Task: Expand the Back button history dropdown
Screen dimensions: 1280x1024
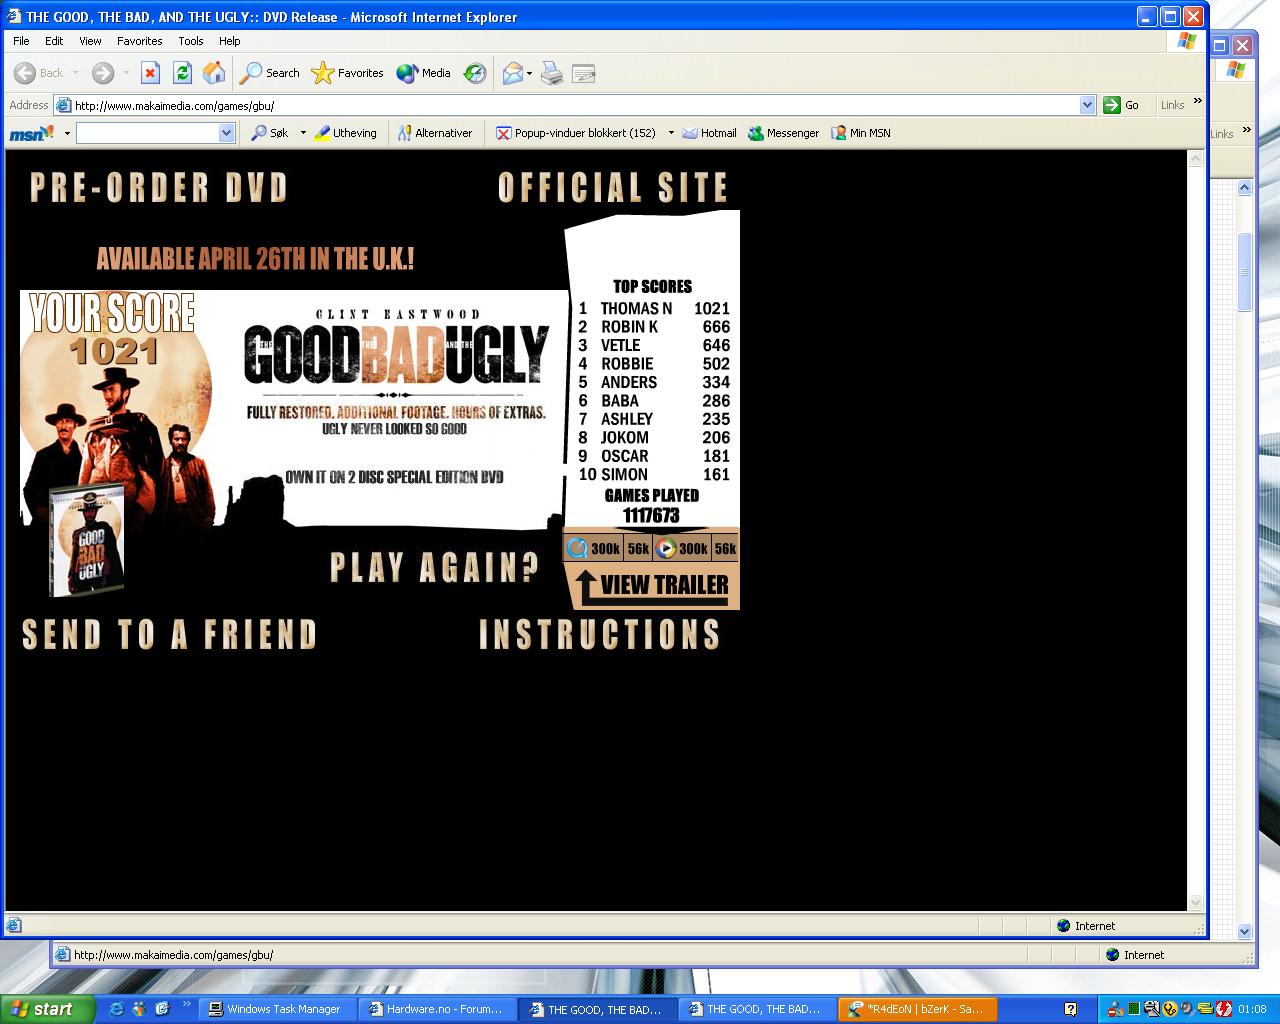Action: 75,73
